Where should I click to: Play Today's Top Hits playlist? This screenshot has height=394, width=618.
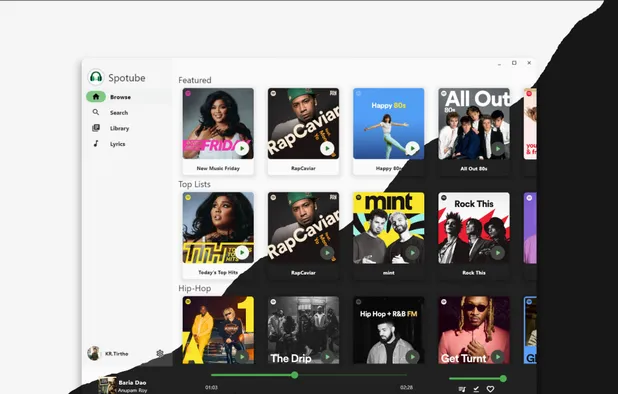(242, 253)
